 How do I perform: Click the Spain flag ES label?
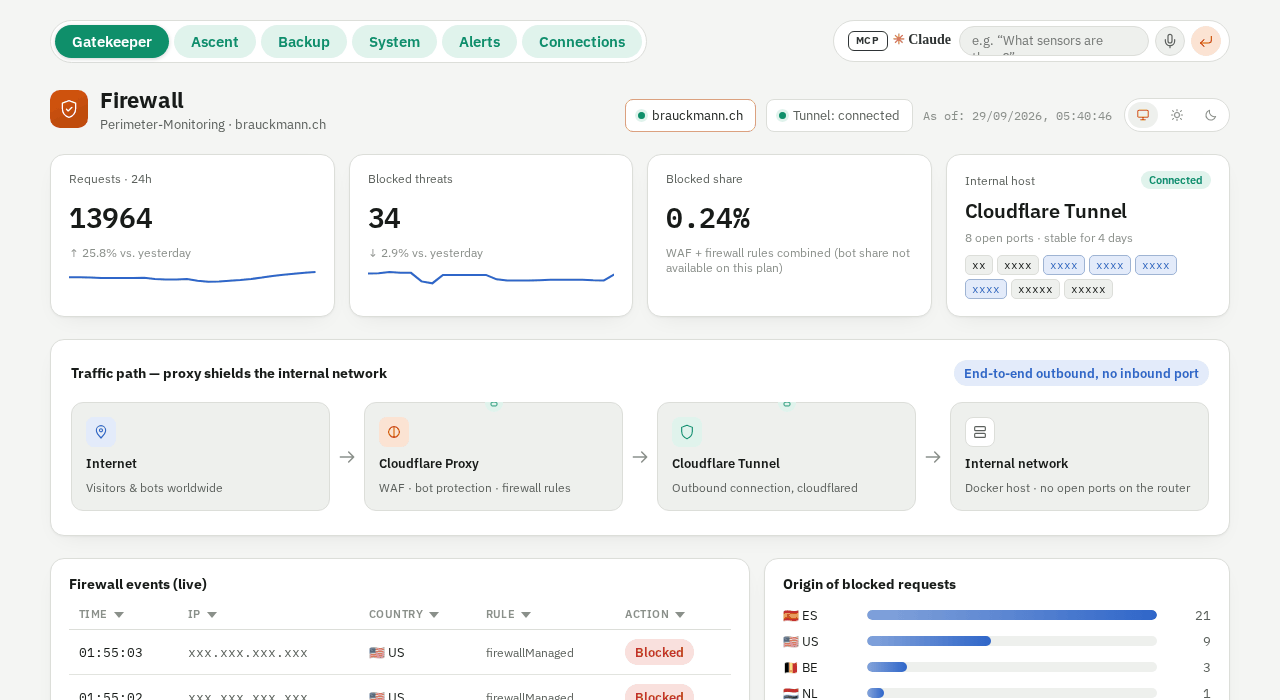(800, 616)
